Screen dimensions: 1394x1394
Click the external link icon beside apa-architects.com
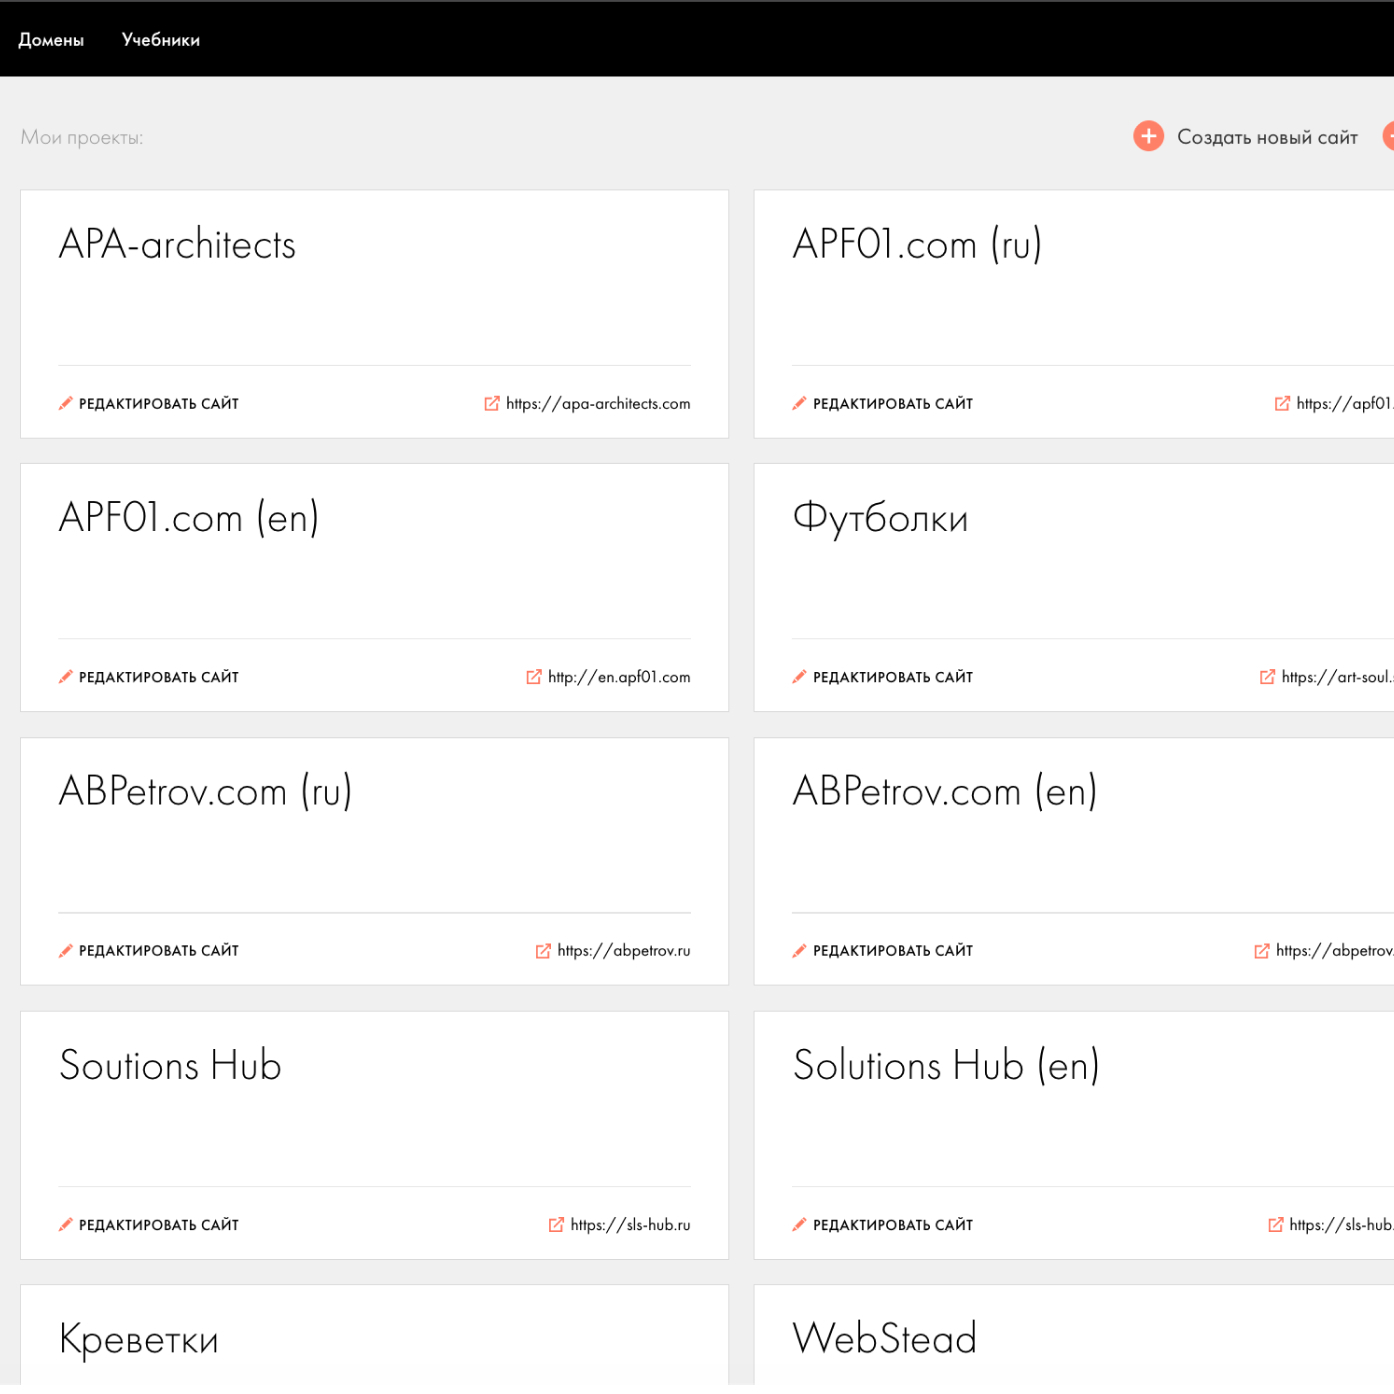point(492,403)
